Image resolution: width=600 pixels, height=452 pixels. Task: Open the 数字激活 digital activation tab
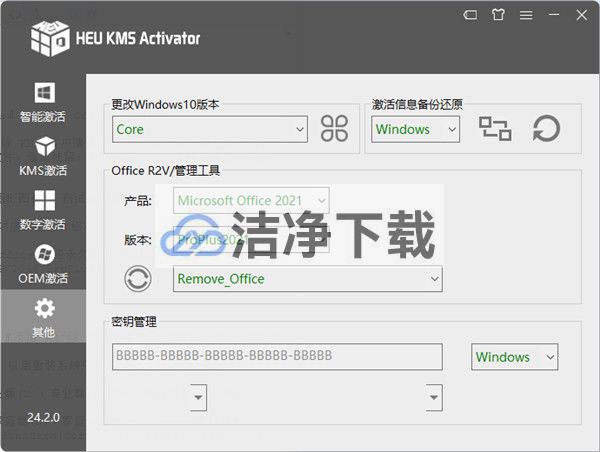point(43,210)
